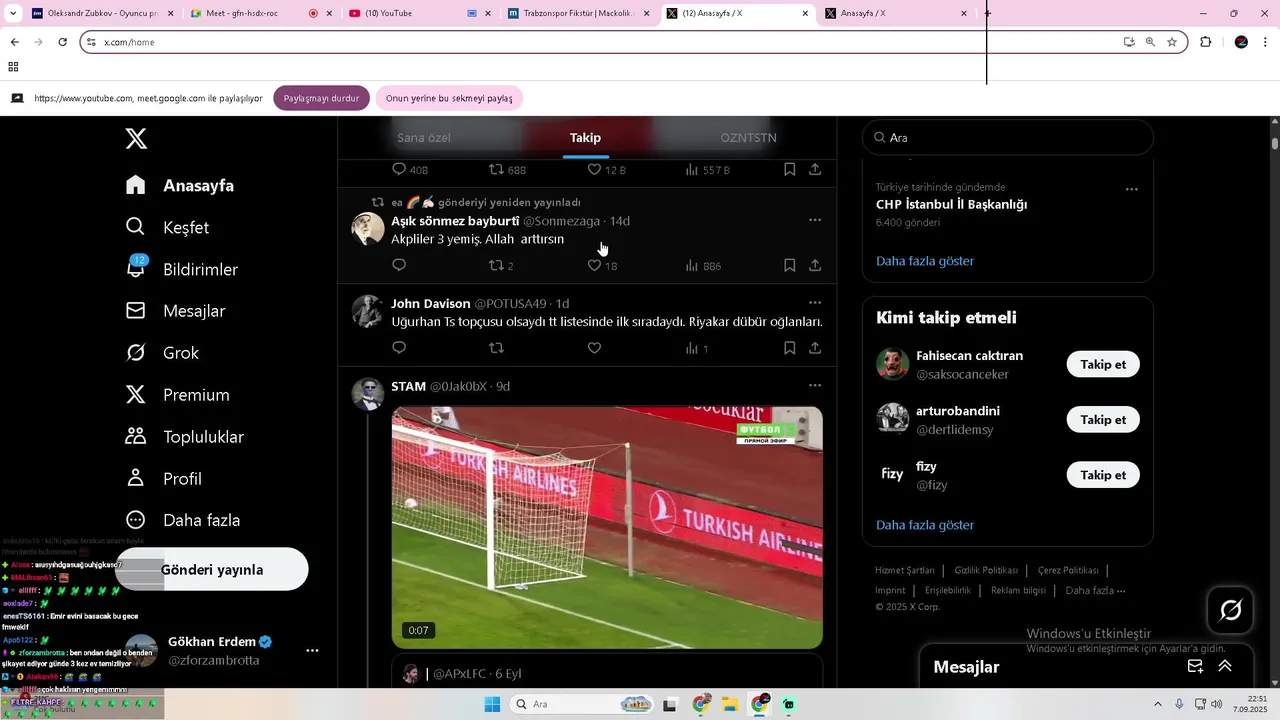Click the X logo in sidebar
This screenshot has width=1280, height=720.
[136, 138]
